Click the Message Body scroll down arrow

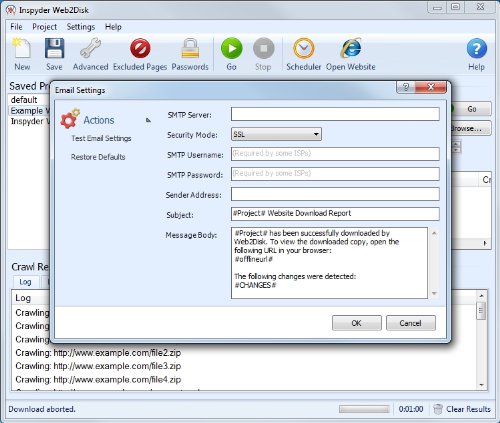[434, 293]
